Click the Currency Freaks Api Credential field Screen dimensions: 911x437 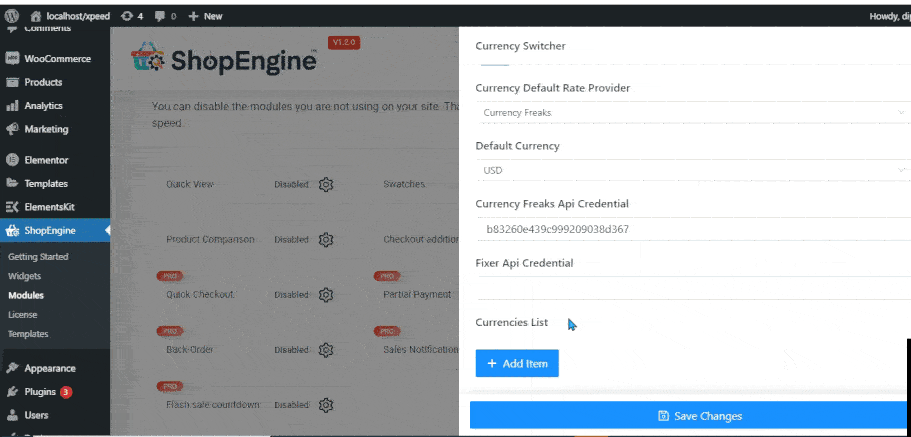point(693,229)
